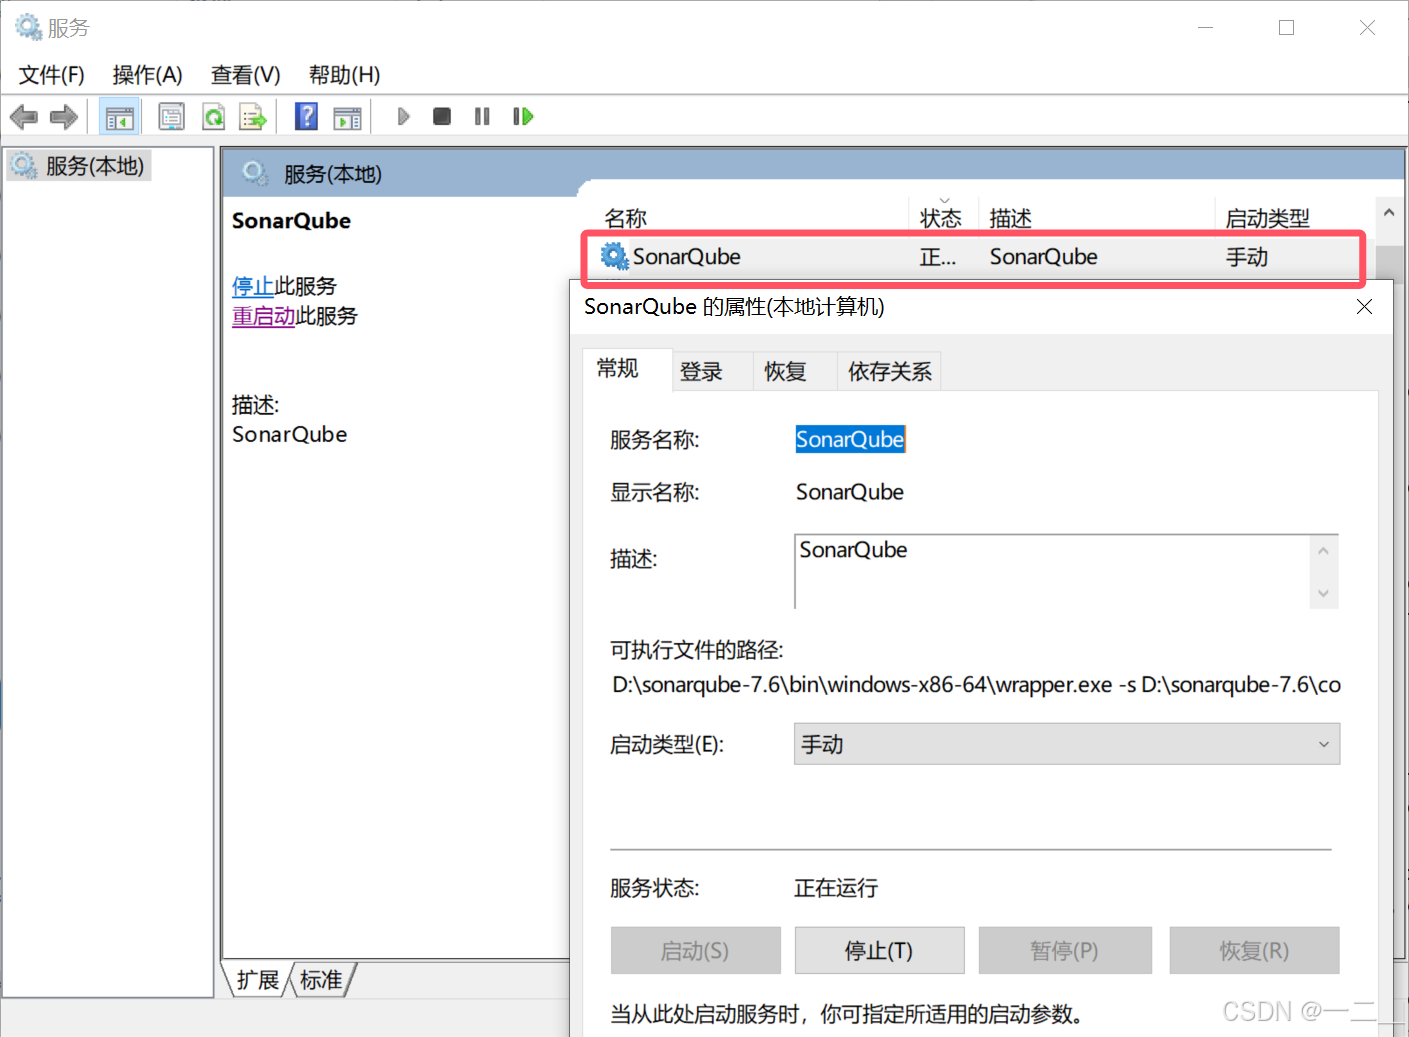Click the Stop service square icon
The image size is (1409, 1037).
[442, 116]
